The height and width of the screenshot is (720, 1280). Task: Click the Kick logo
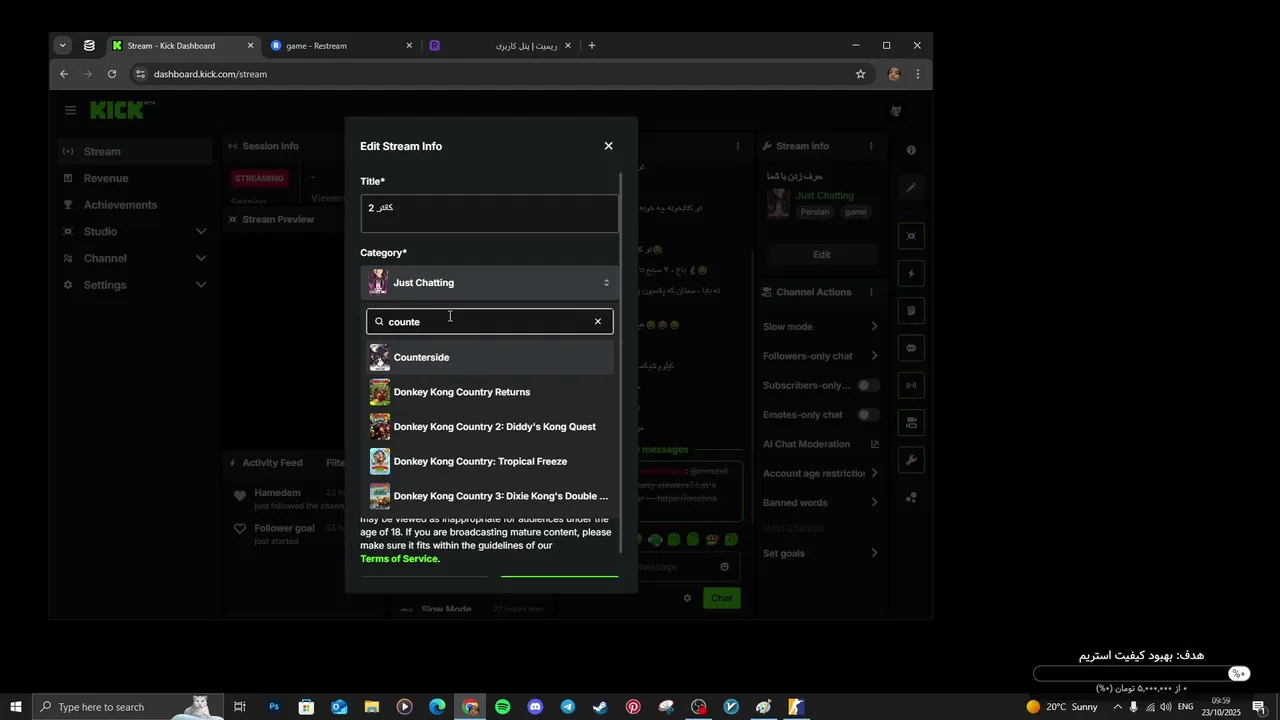[122, 110]
